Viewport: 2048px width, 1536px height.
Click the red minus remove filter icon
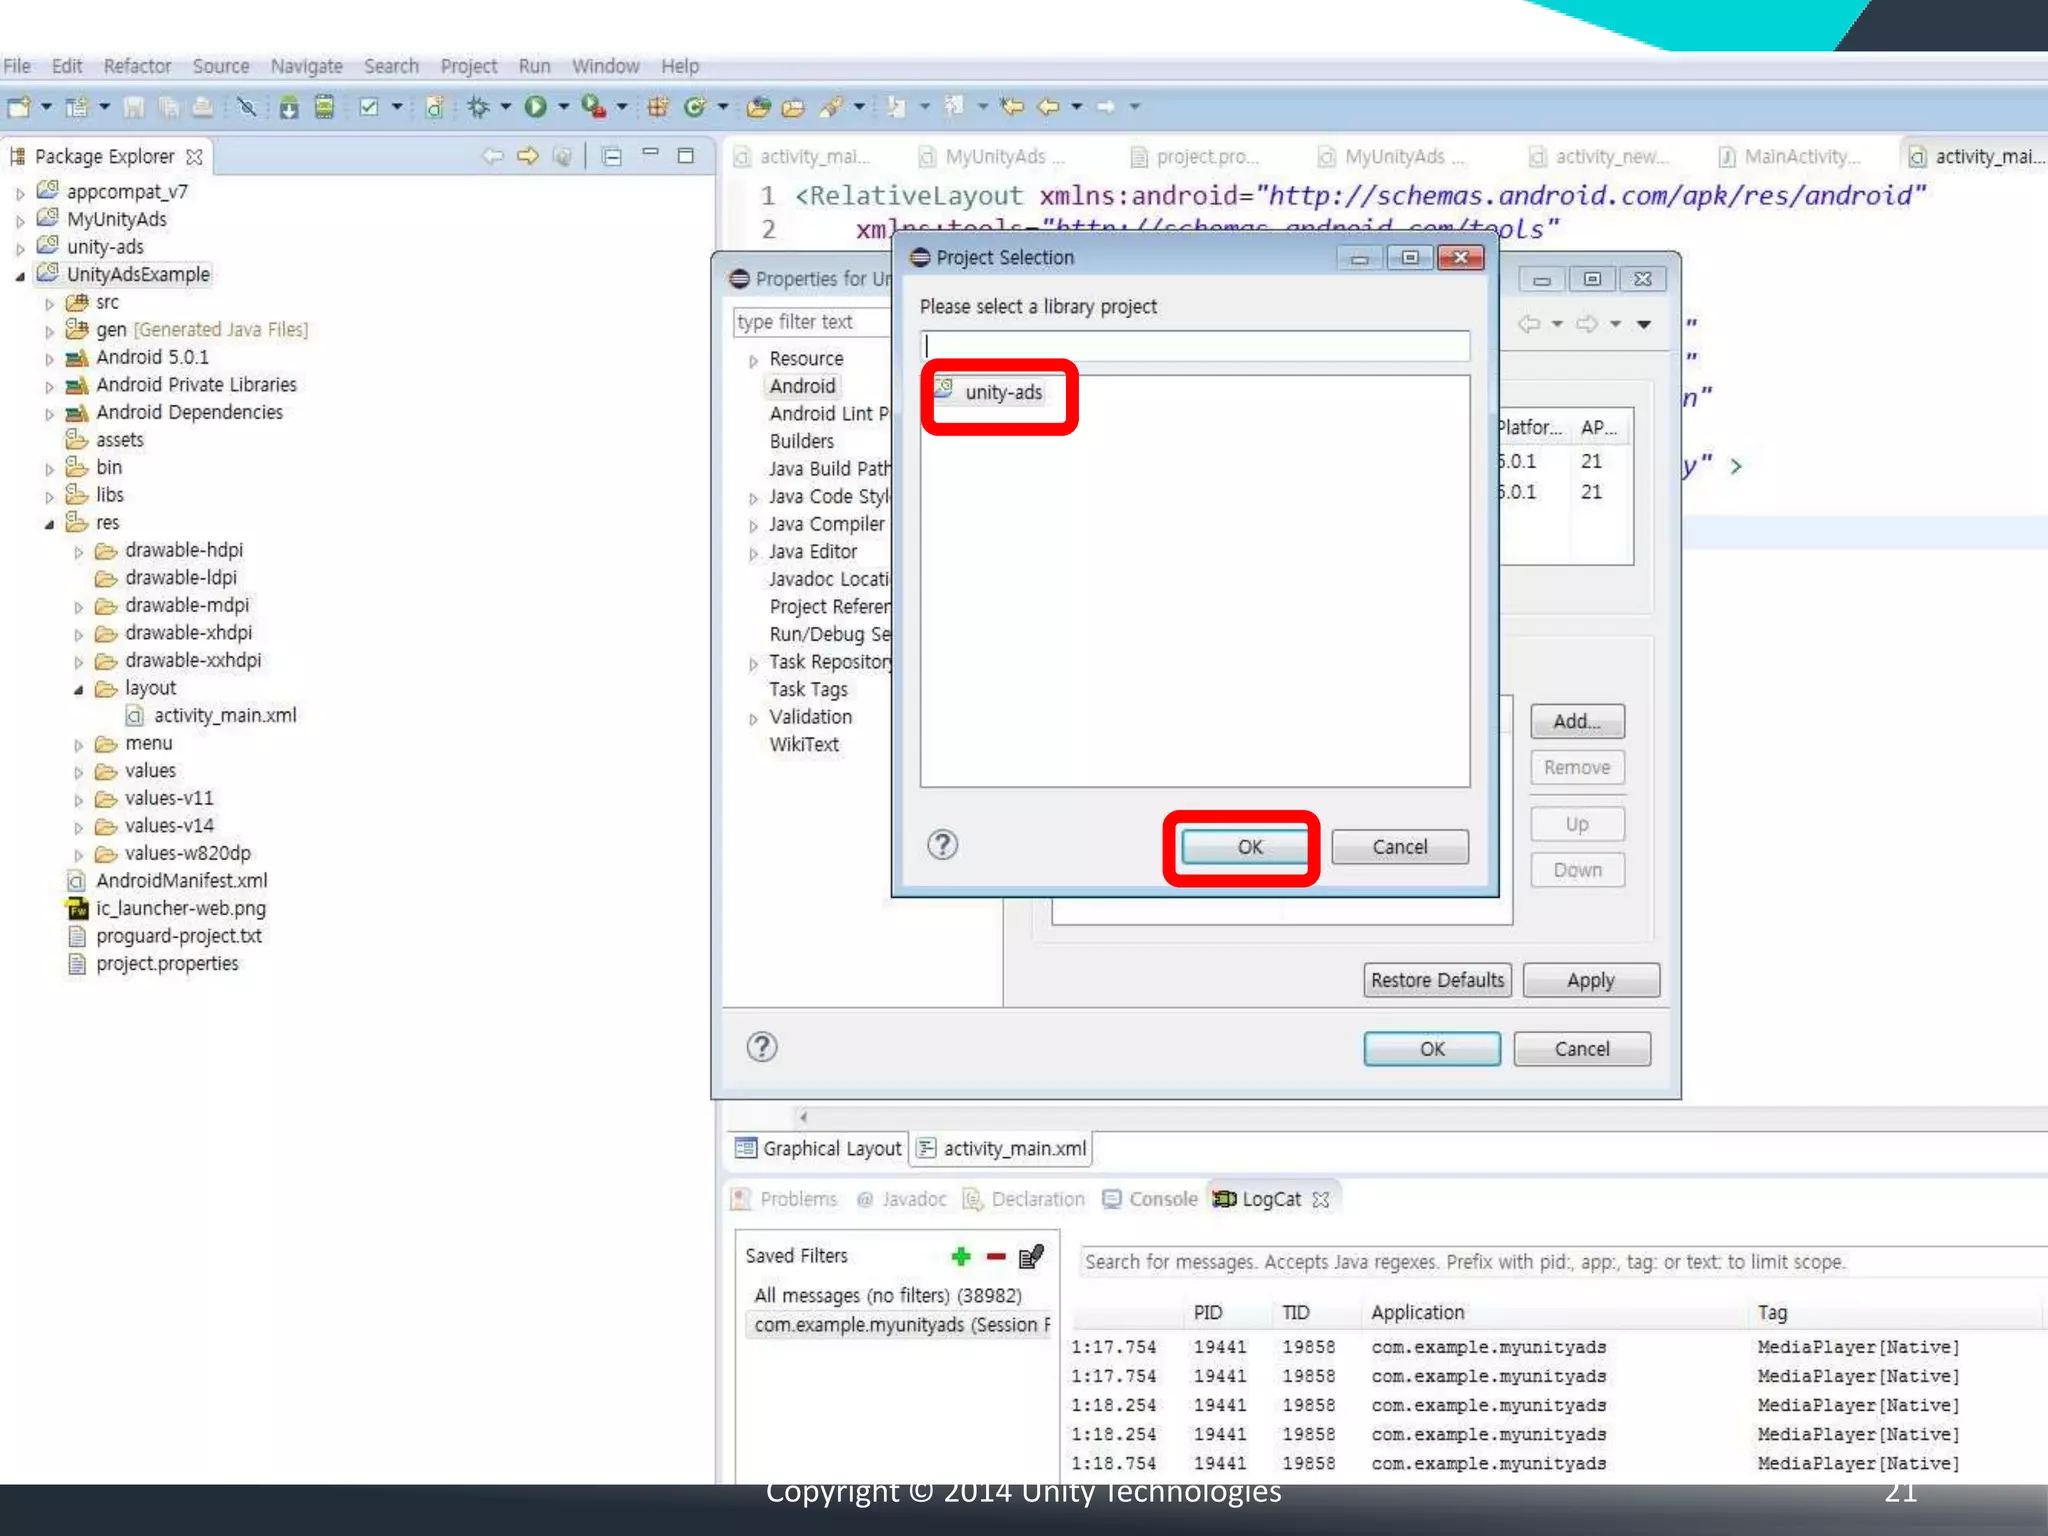click(996, 1256)
